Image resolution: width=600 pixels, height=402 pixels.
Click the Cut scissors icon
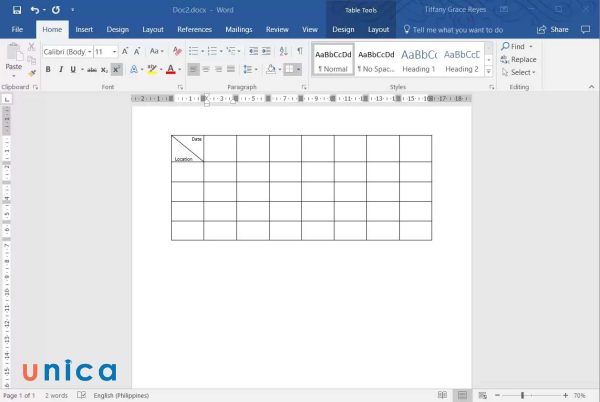coord(31,47)
